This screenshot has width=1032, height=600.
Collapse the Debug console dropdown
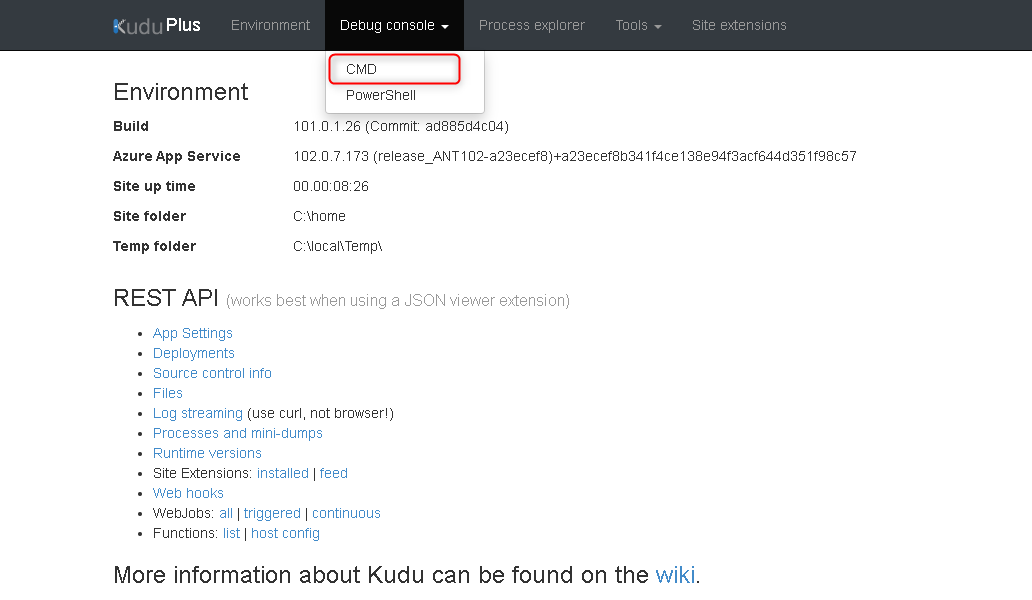(394, 25)
